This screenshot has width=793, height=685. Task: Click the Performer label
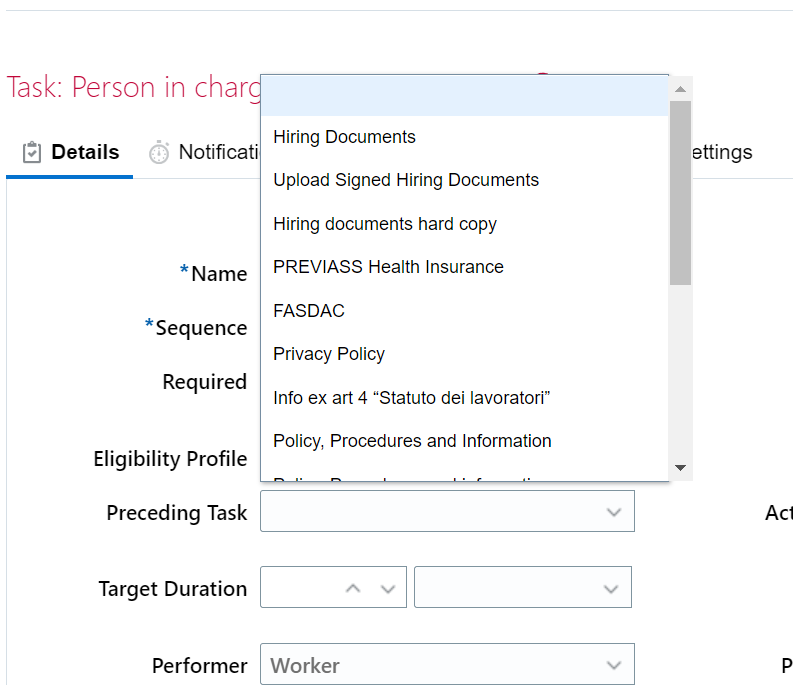tap(200, 666)
